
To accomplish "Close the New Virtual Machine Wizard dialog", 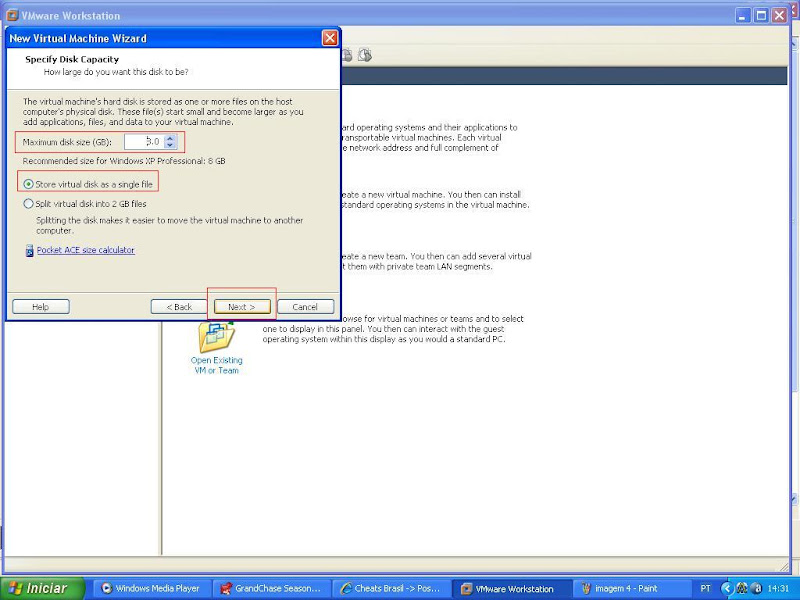I will point(330,38).
